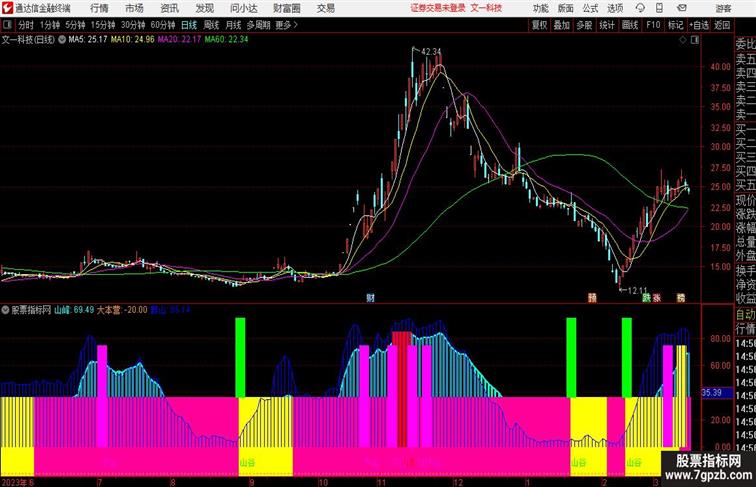Click the 多股 toolbar button
Screen dimensions: 756x487
pyautogui.click(x=584, y=25)
